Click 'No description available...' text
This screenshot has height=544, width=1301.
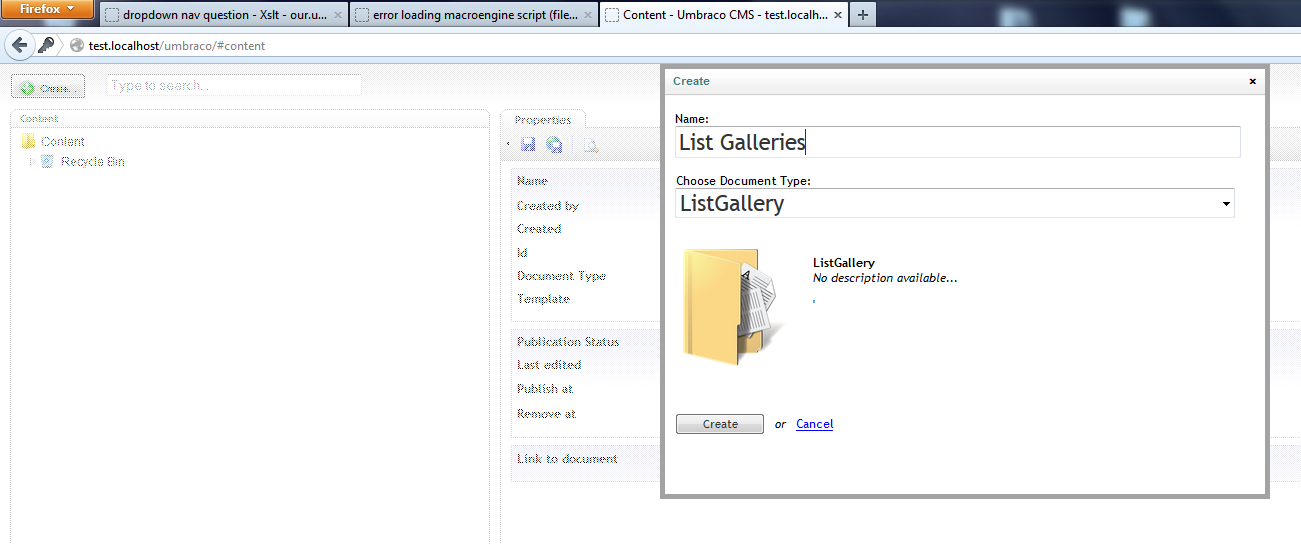point(885,278)
